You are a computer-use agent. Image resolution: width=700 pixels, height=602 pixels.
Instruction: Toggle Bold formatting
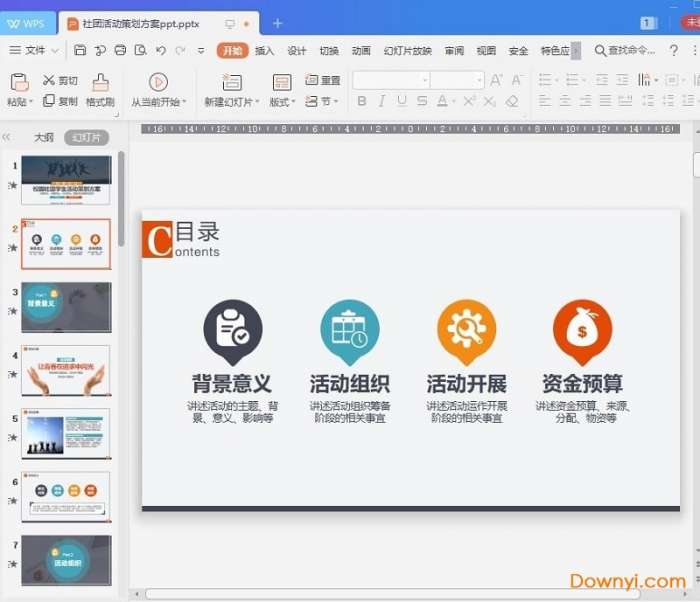coord(362,101)
